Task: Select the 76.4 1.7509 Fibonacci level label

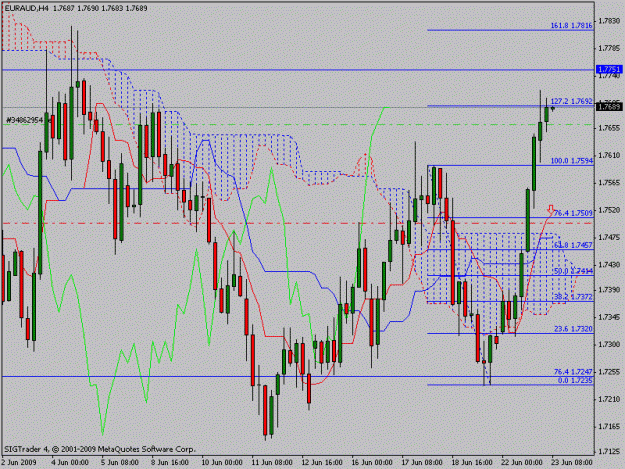Action: coord(573,213)
